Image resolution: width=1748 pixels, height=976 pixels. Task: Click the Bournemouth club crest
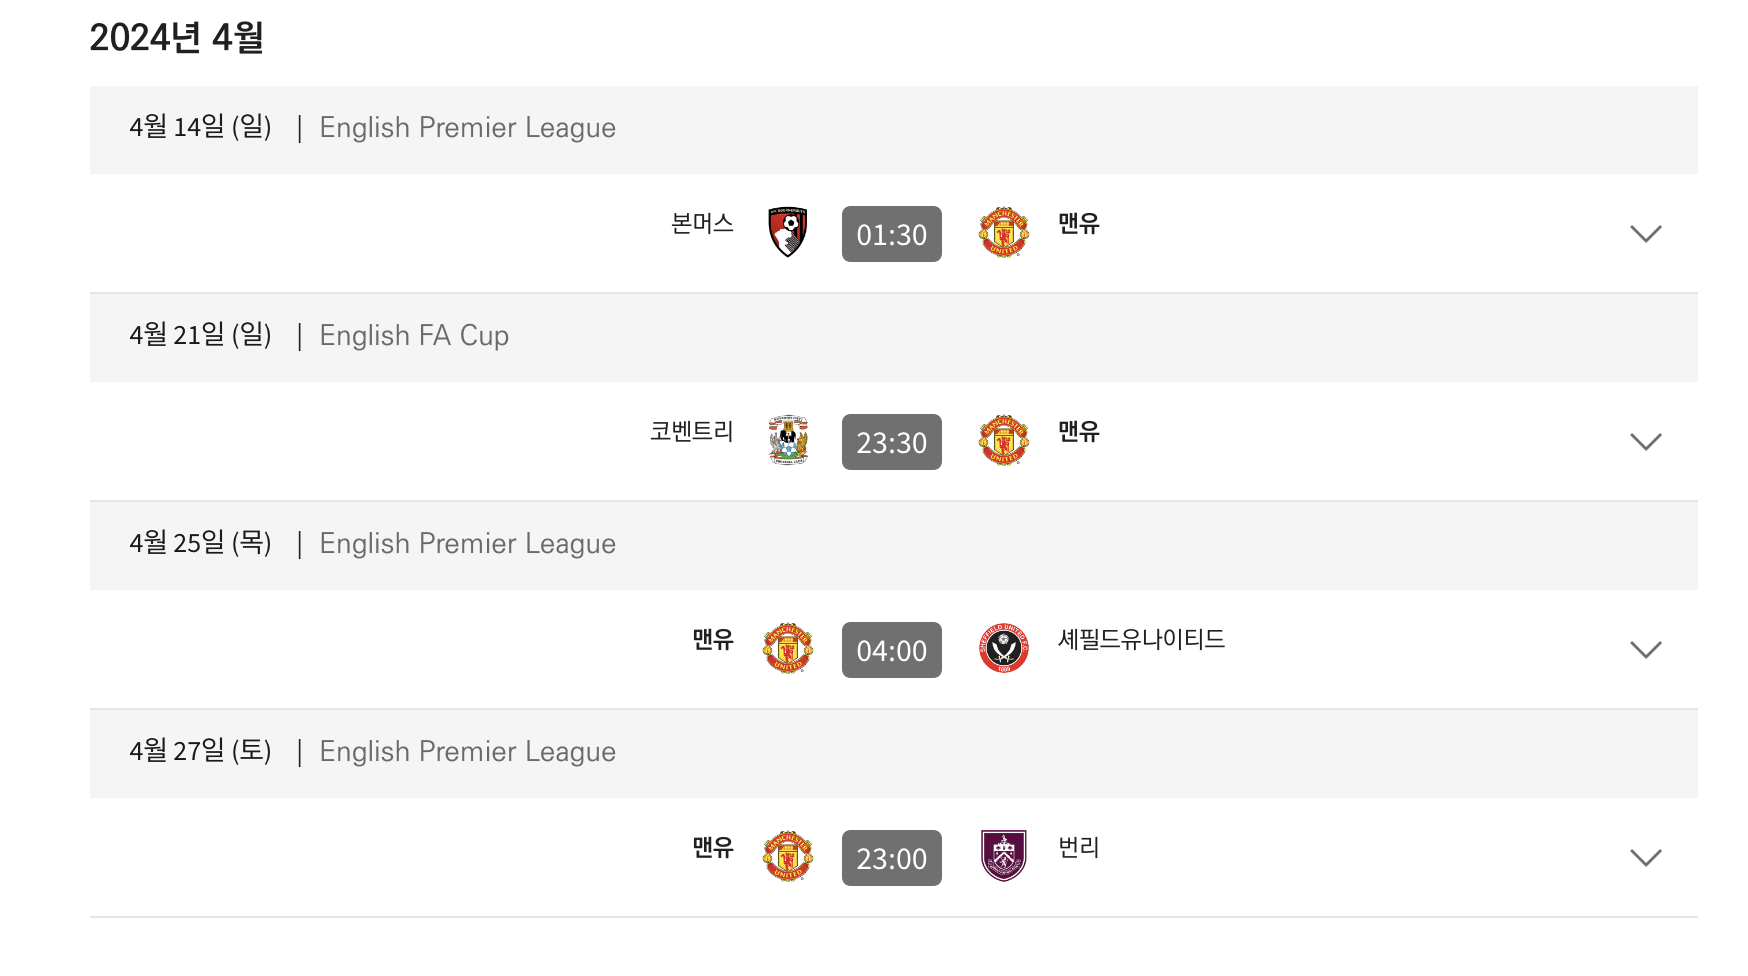click(788, 233)
